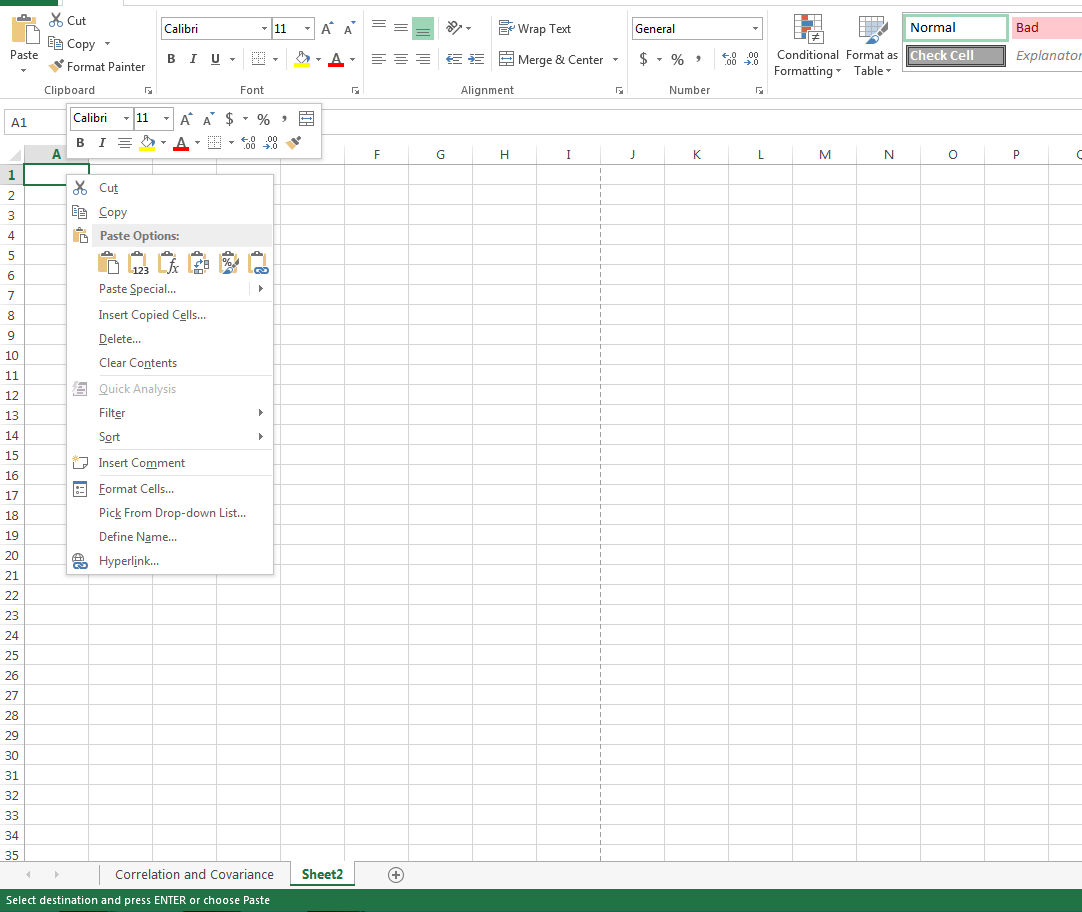Choose Insert Copied Cells
Image resolution: width=1082 pixels, height=912 pixels.
(170, 315)
